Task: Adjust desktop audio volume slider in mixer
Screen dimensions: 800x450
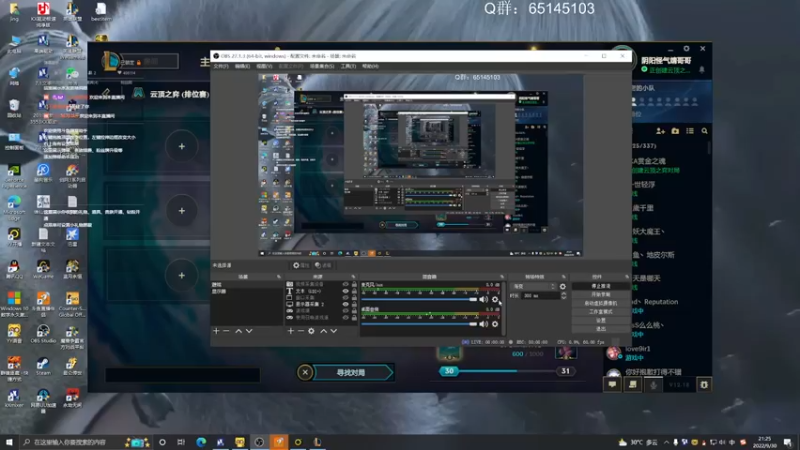Action: (419, 324)
